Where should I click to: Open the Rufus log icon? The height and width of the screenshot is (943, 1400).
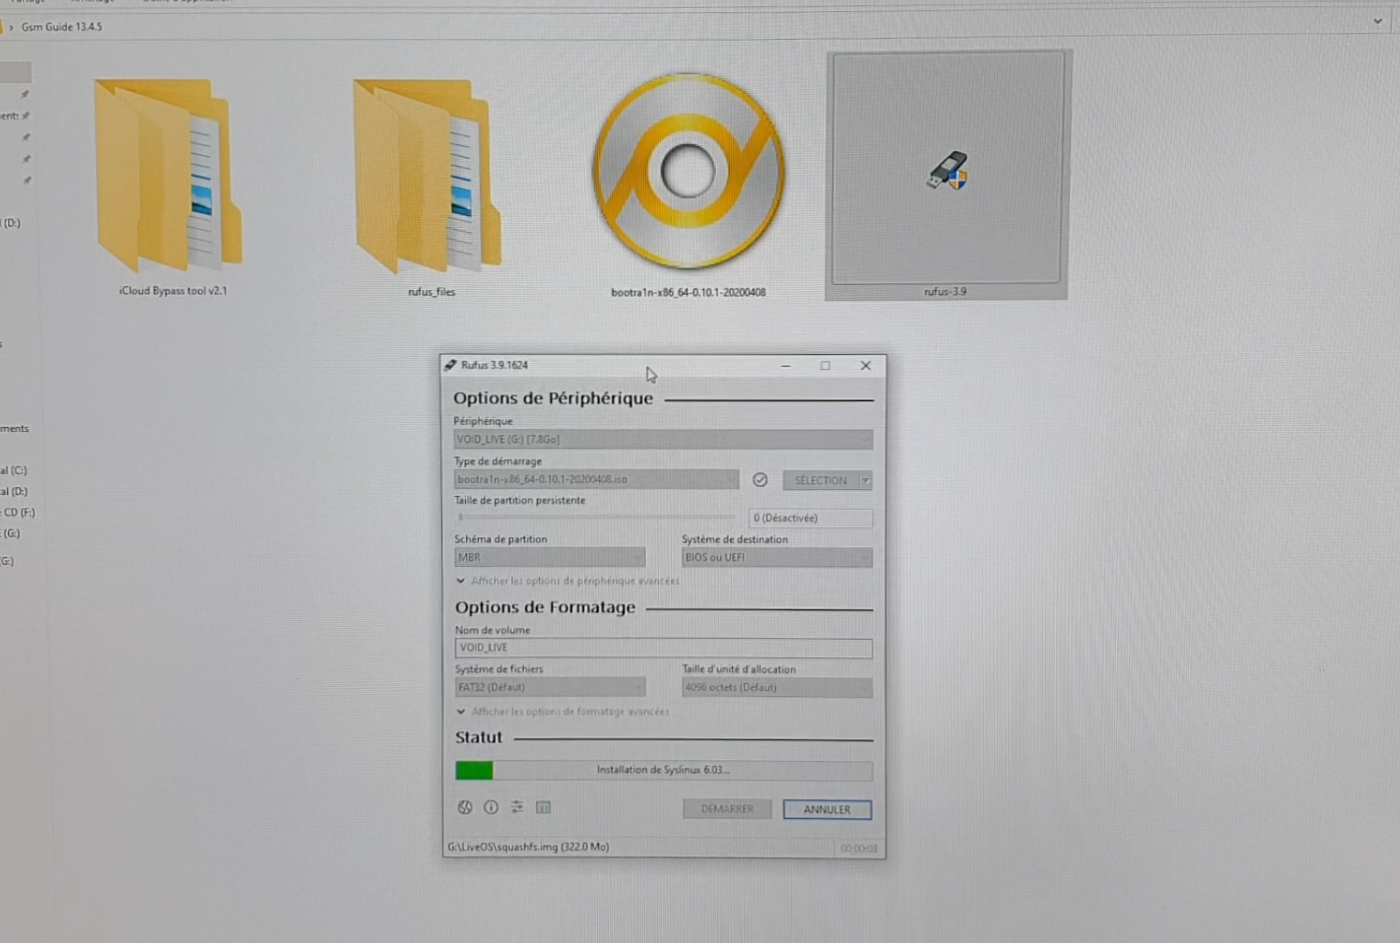[x=543, y=807]
